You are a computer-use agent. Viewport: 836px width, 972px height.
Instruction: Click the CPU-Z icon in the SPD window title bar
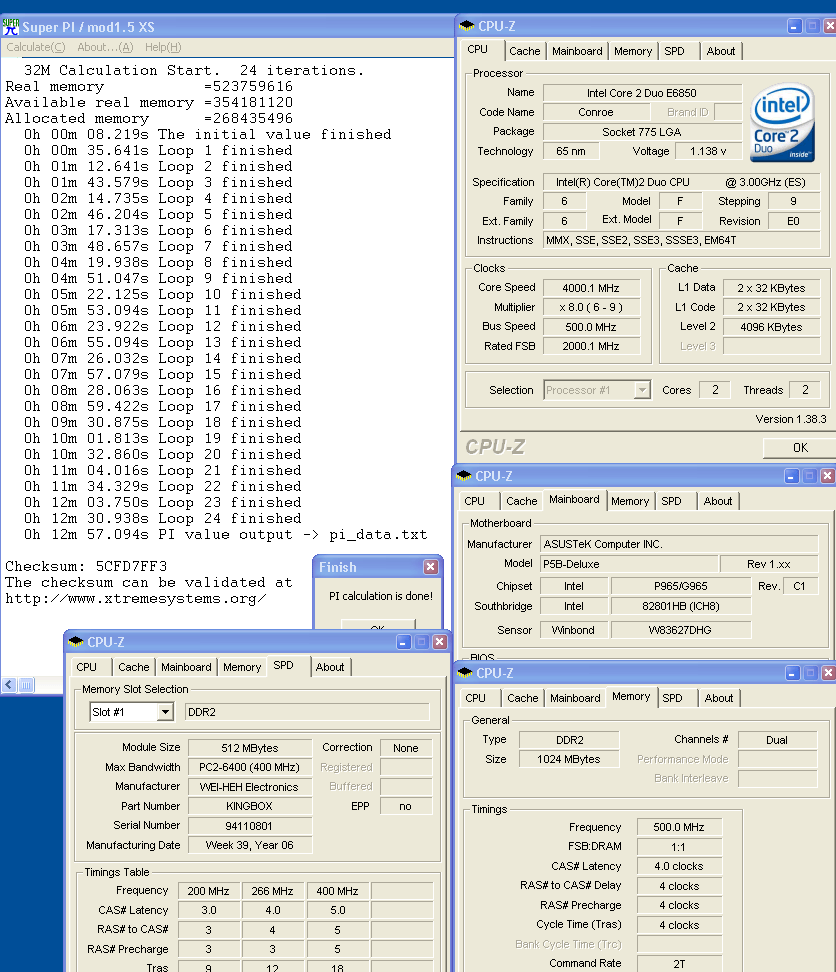(x=76, y=642)
